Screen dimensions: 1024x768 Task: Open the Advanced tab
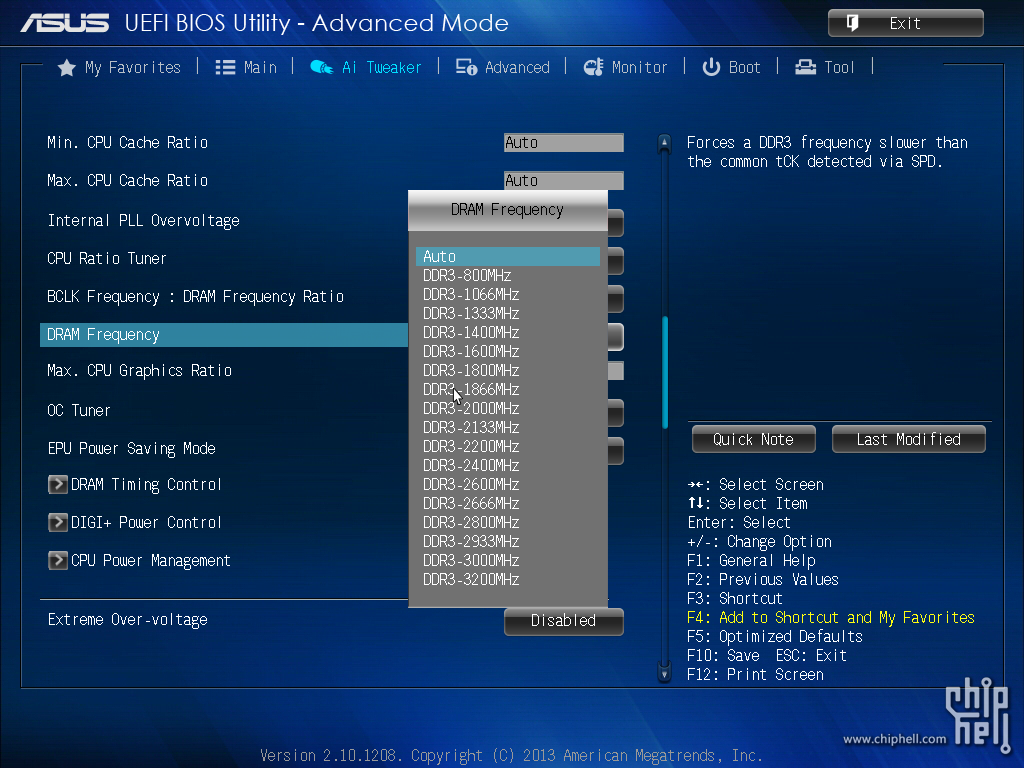click(502, 67)
